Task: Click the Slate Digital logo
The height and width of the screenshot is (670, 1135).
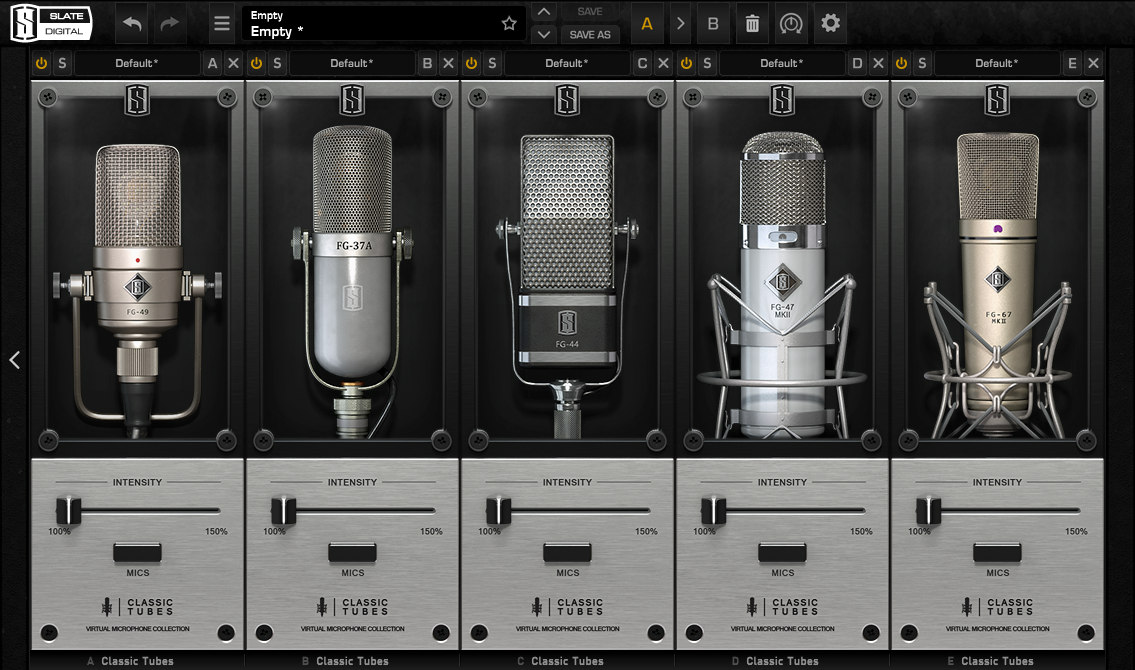Action: coord(48,21)
